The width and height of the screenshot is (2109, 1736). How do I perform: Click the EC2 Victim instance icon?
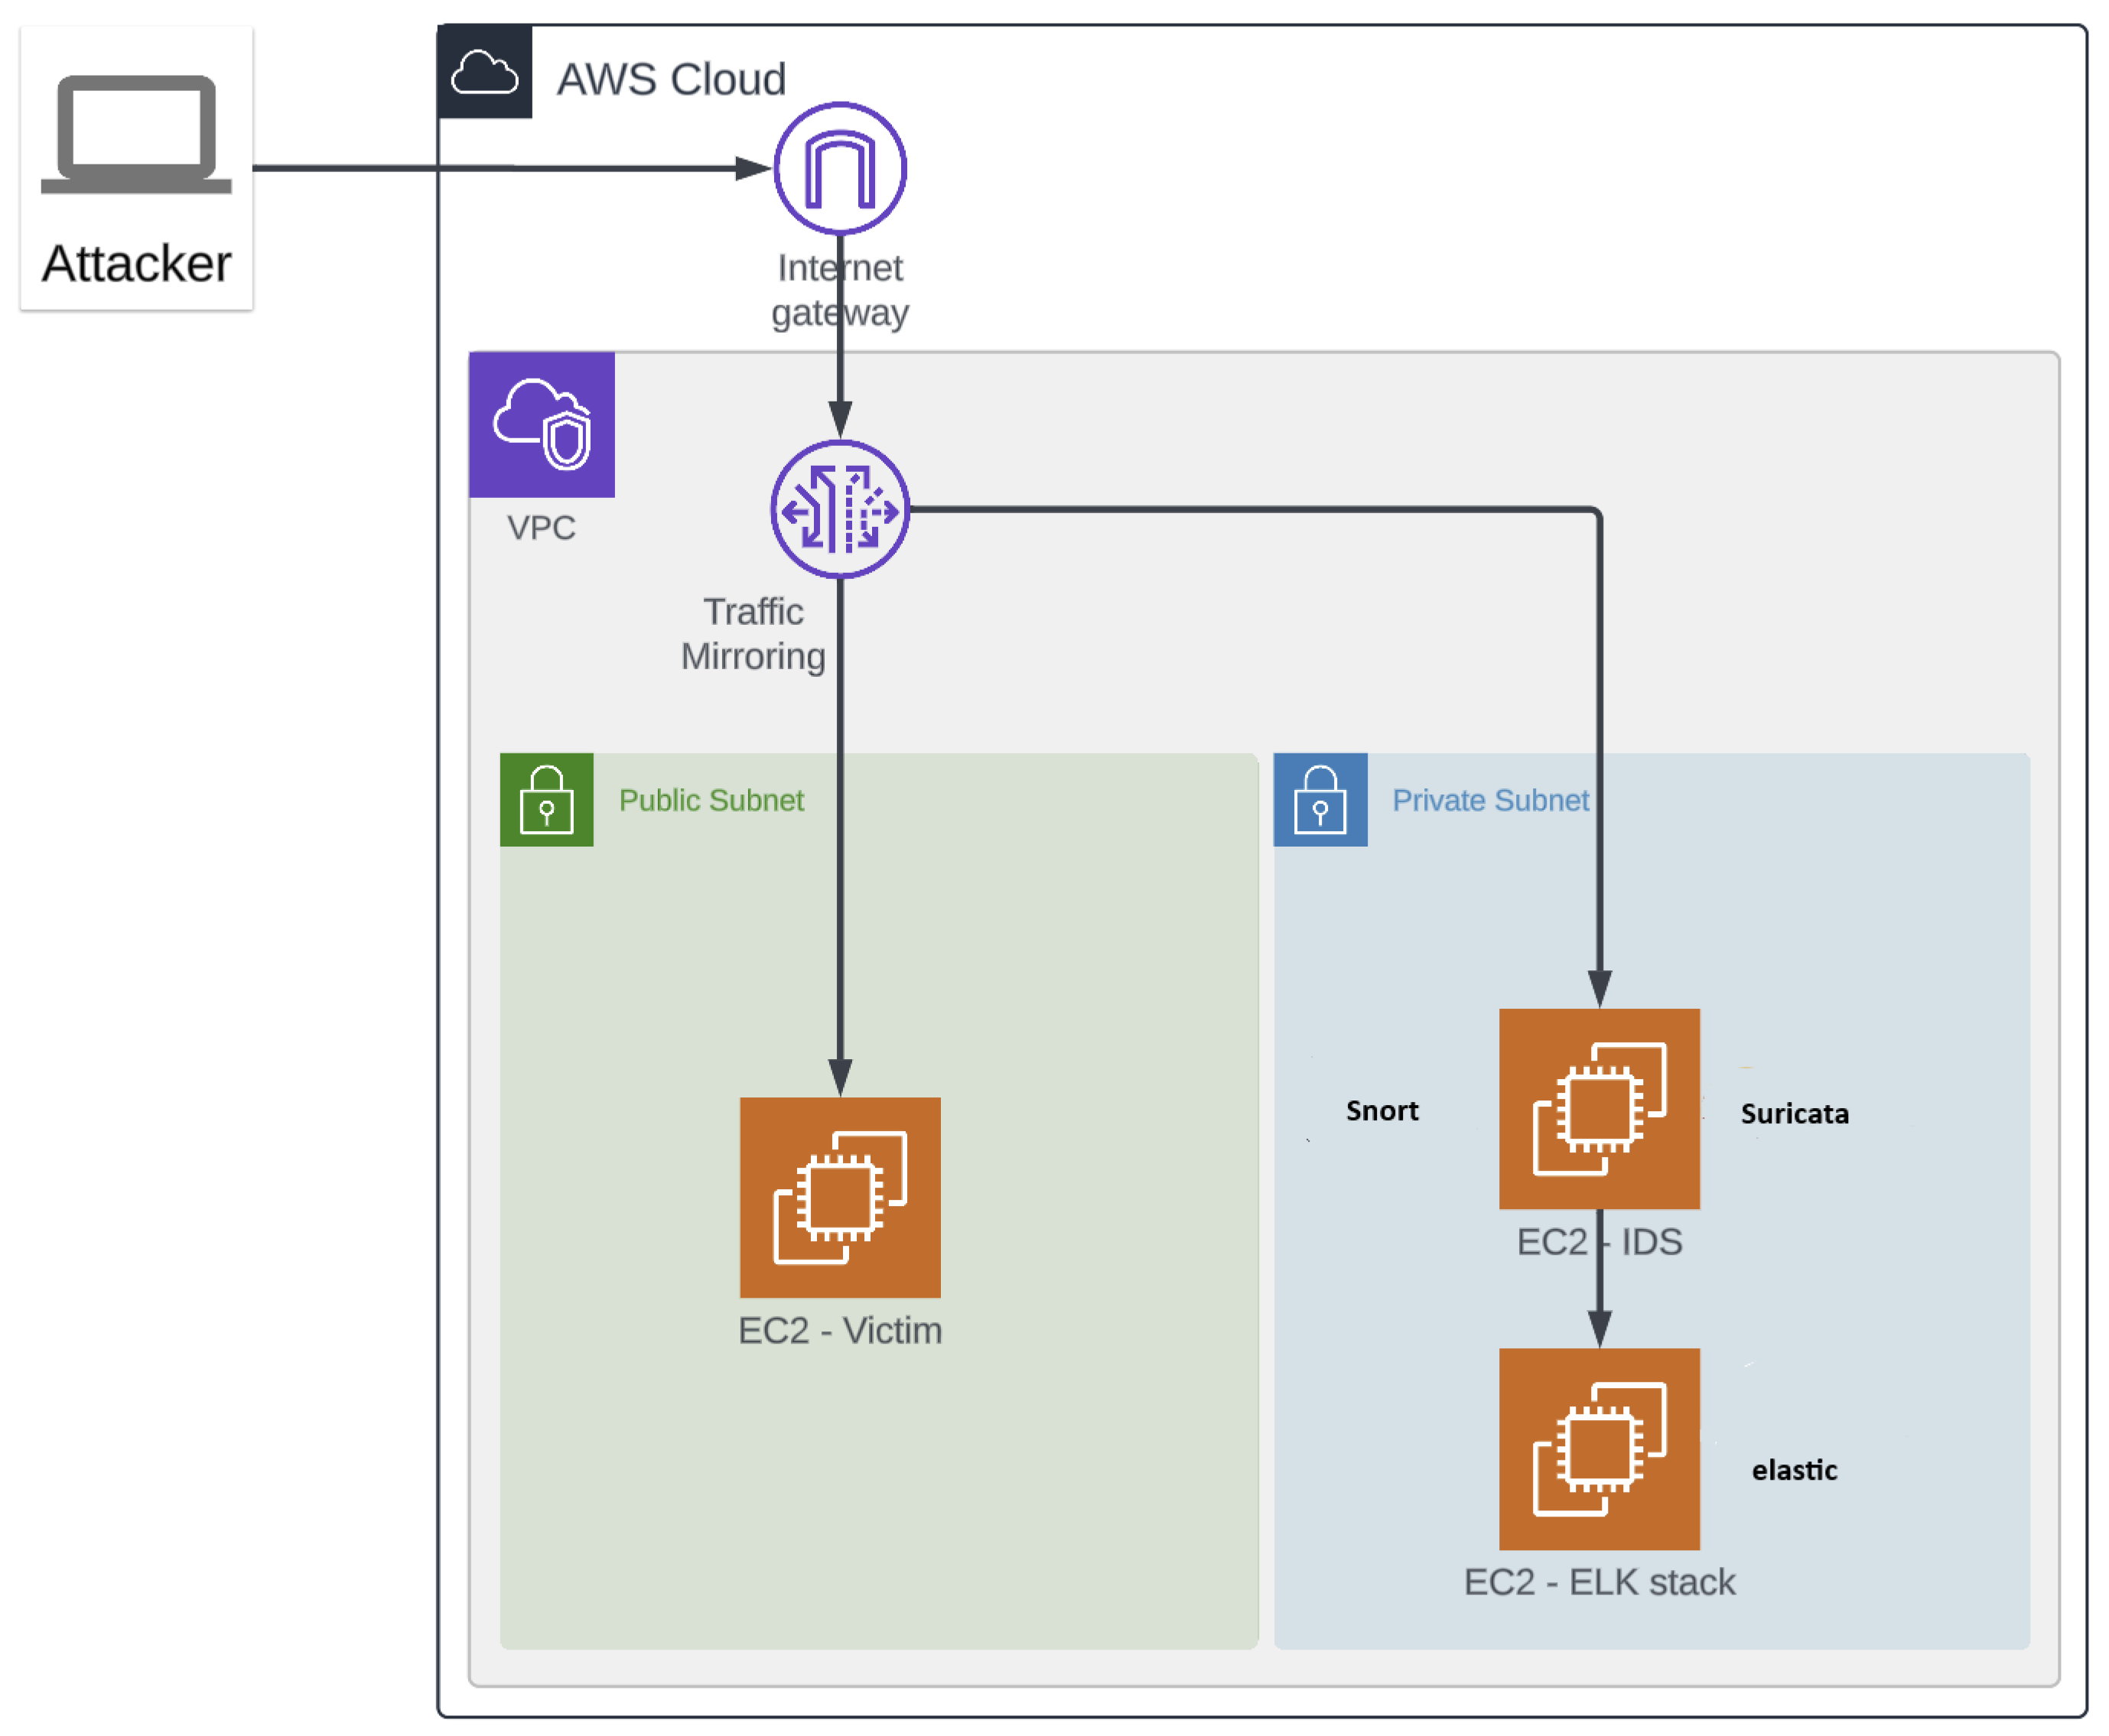click(840, 1197)
